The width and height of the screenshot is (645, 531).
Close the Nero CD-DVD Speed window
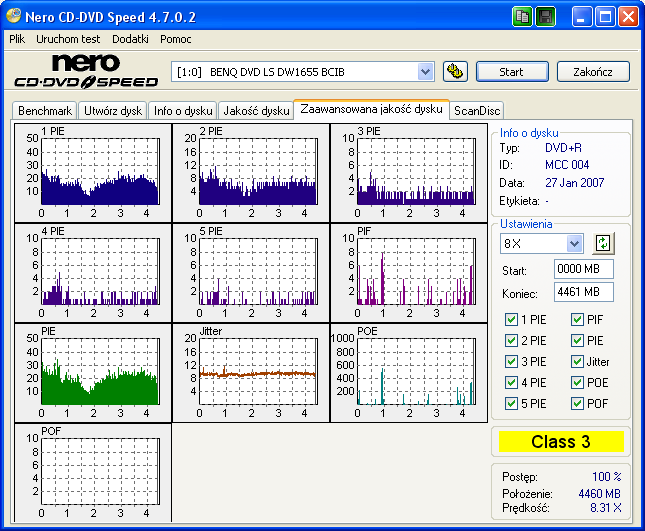pyautogui.click(x=628, y=17)
